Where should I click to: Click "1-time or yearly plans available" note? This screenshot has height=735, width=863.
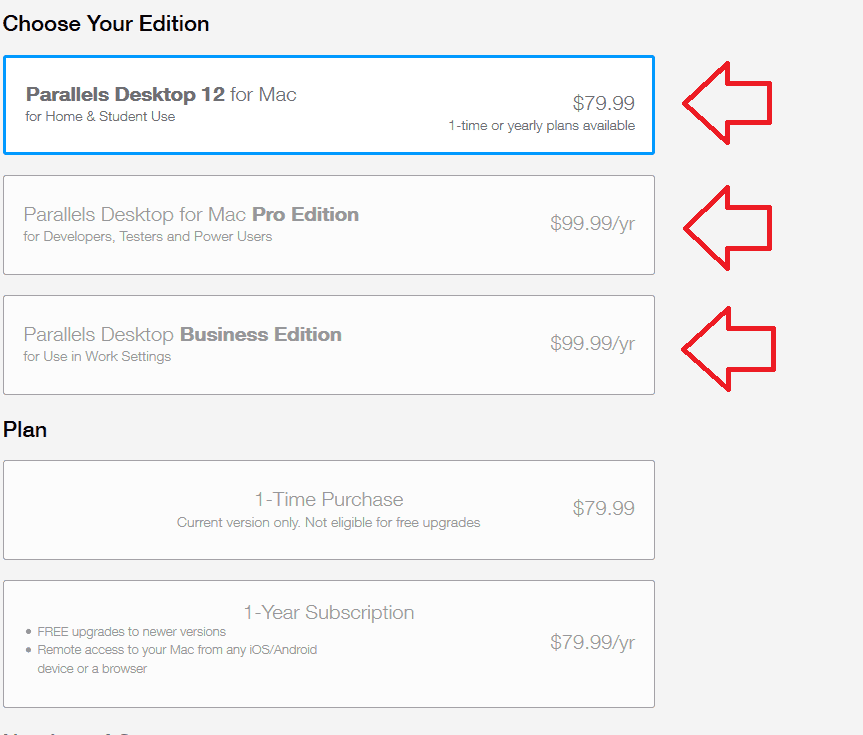542,126
